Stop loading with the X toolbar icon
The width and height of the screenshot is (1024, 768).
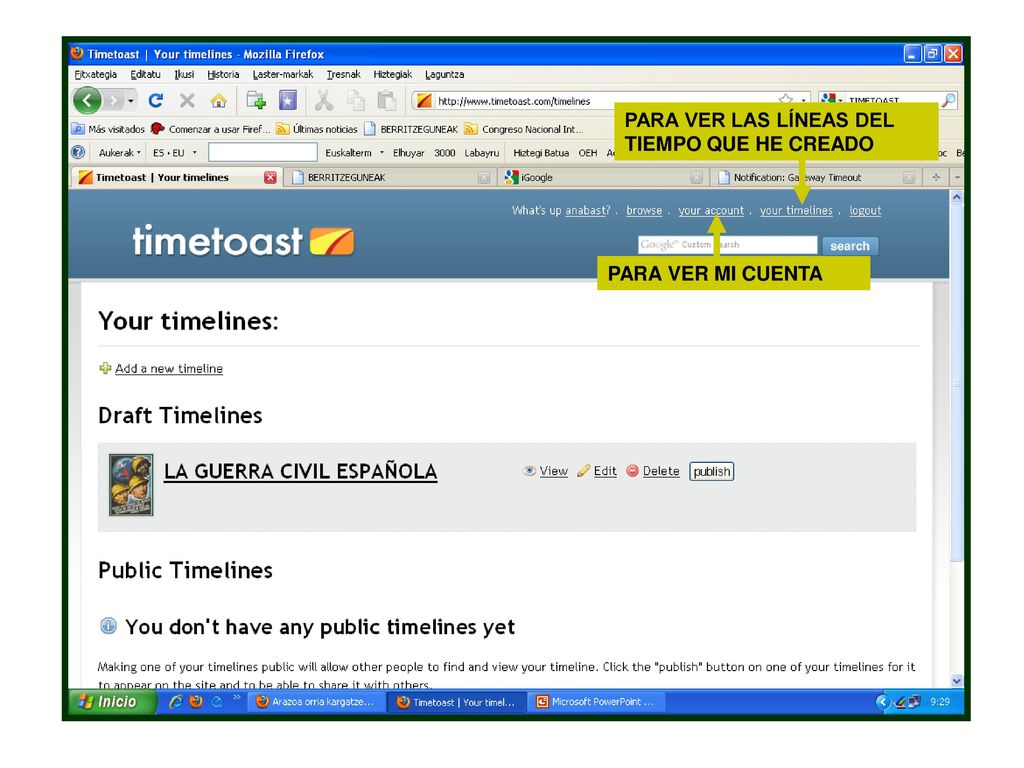[x=187, y=101]
